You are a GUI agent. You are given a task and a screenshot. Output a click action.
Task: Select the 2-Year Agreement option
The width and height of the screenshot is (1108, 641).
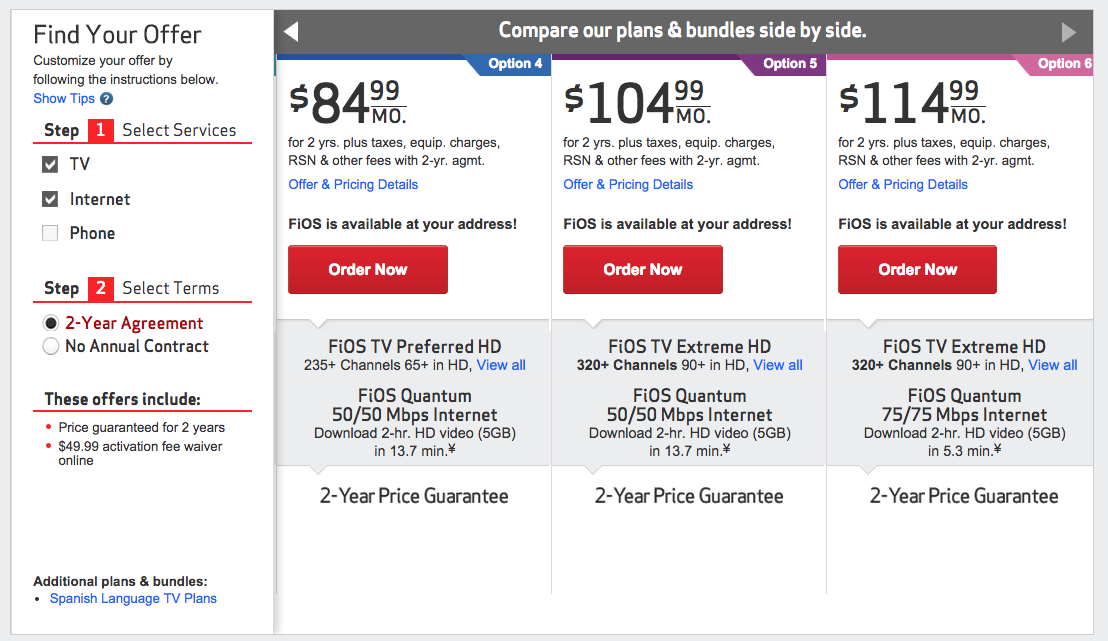point(51,322)
